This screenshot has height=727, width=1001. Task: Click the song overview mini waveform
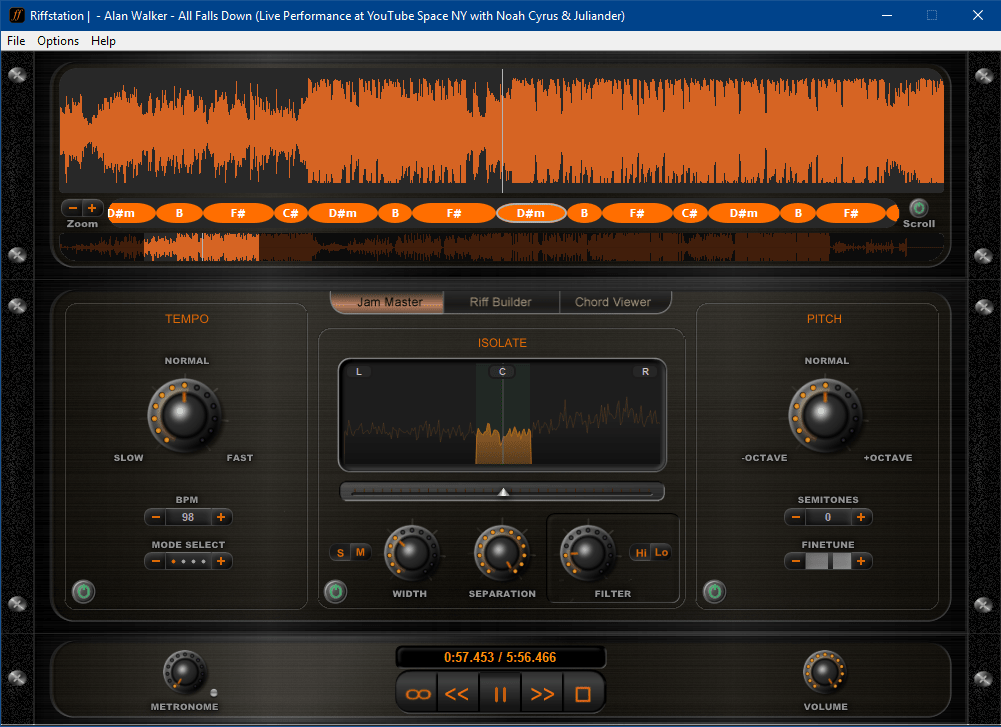pos(501,247)
